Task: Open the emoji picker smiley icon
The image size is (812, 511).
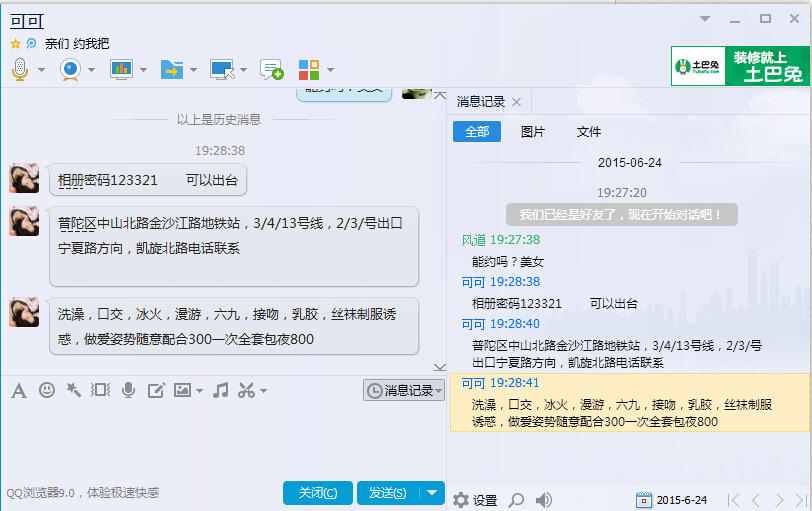Action: (47, 390)
